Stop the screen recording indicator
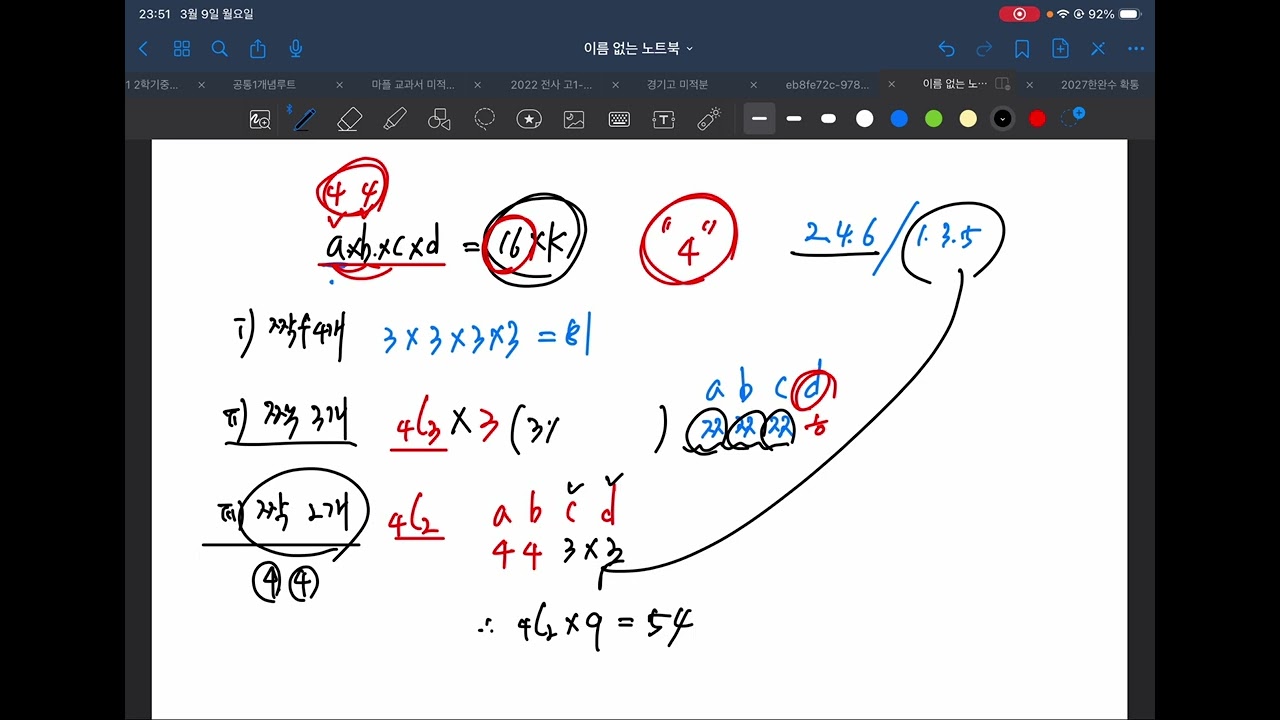The width and height of the screenshot is (1280, 720). (1019, 14)
